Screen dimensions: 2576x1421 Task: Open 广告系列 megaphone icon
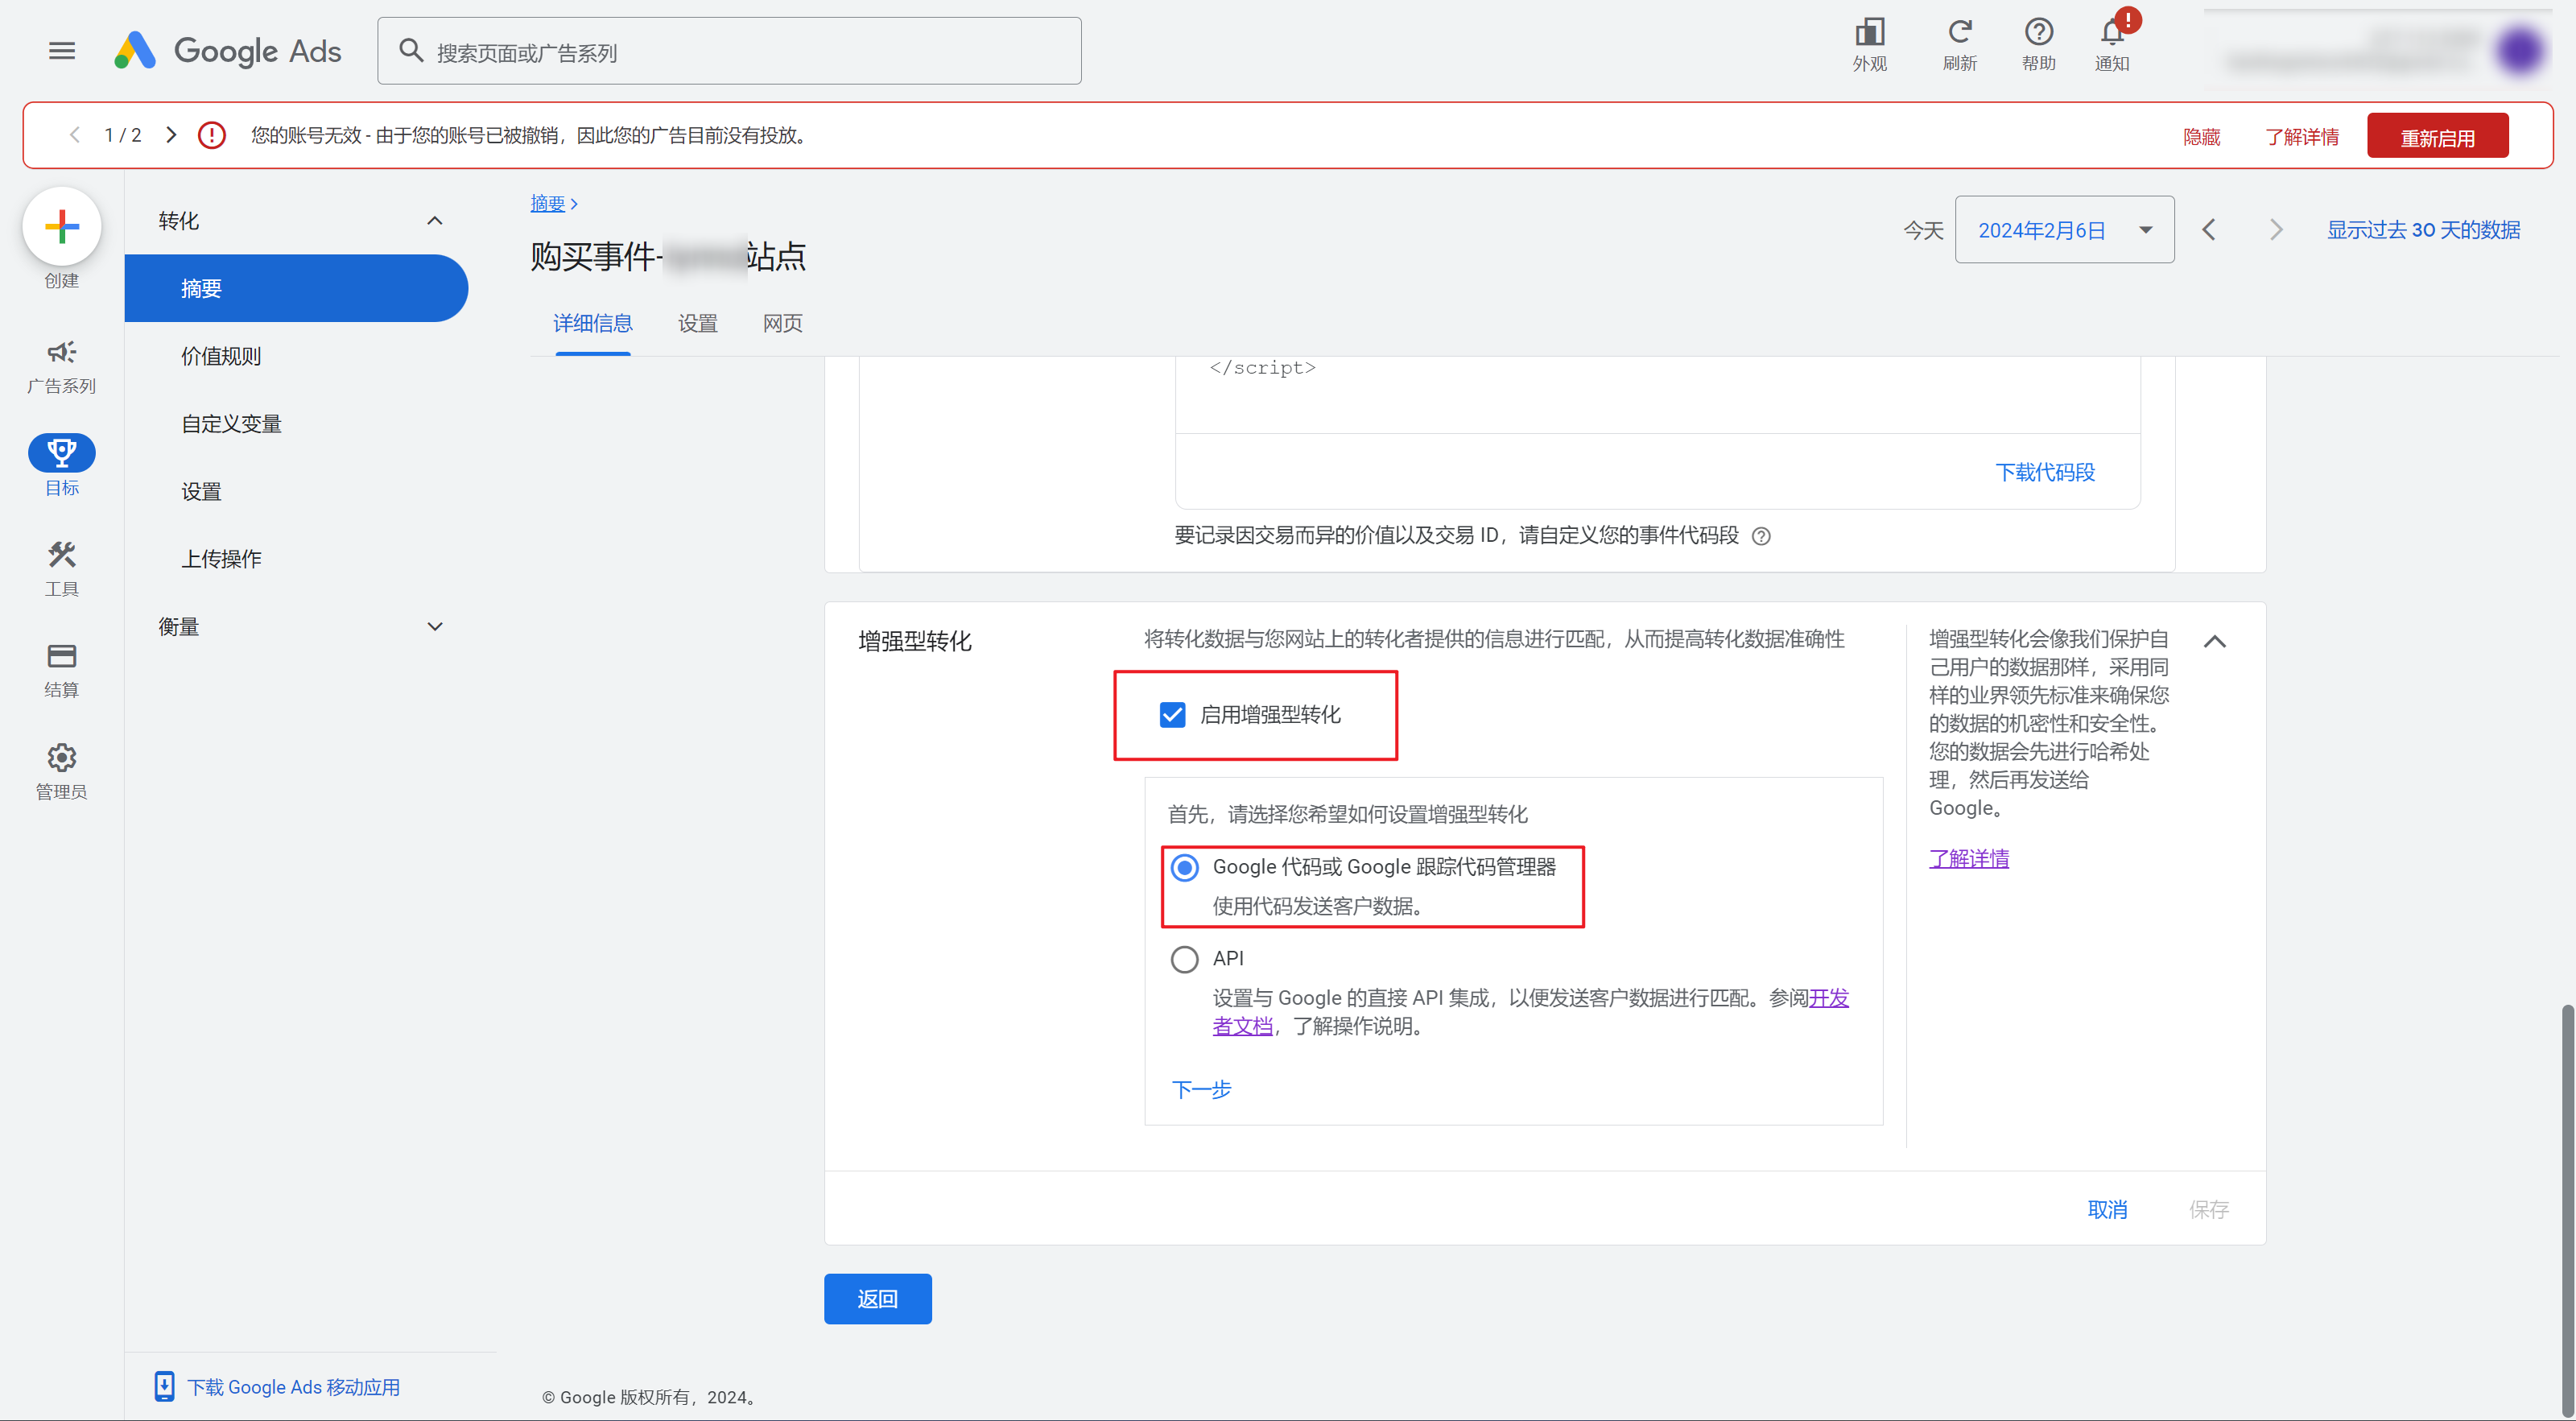tap(62, 352)
